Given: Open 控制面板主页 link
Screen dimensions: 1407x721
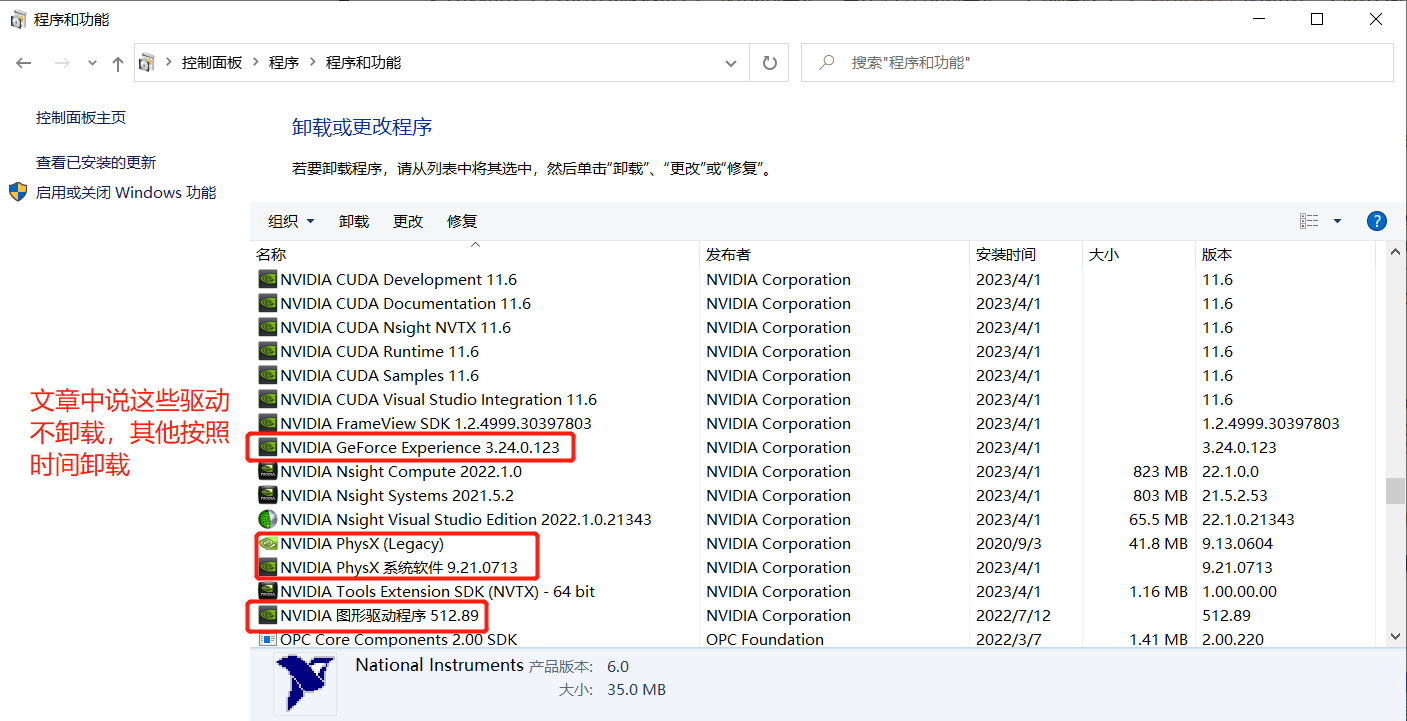Looking at the screenshot, I should 81,118.
